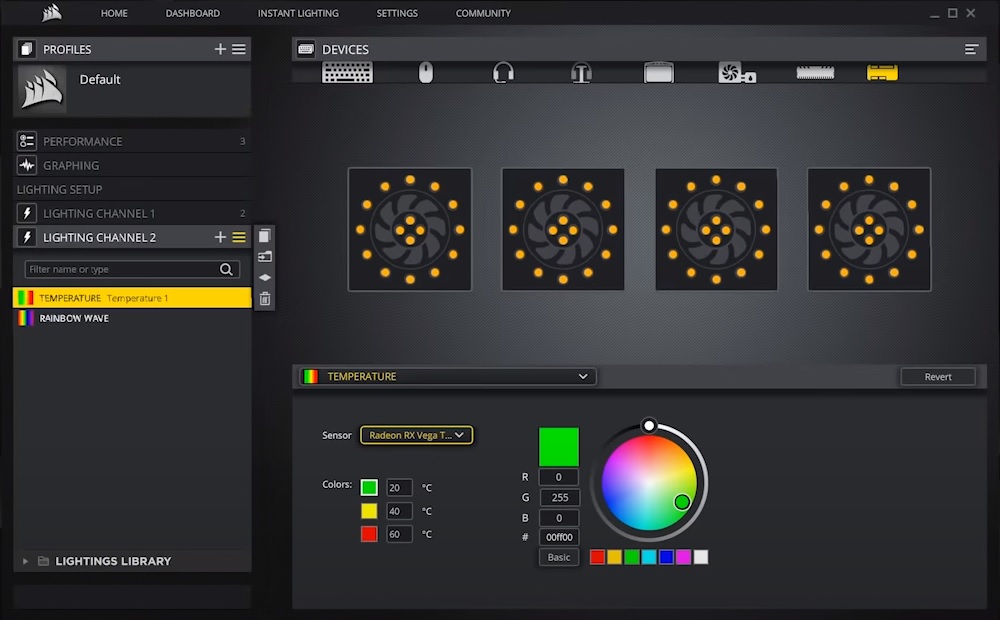The height and width of the screenshot is (620, 1000).
Task: Switch to the DASHBOARD tab
Action: (x=192, y=13)
